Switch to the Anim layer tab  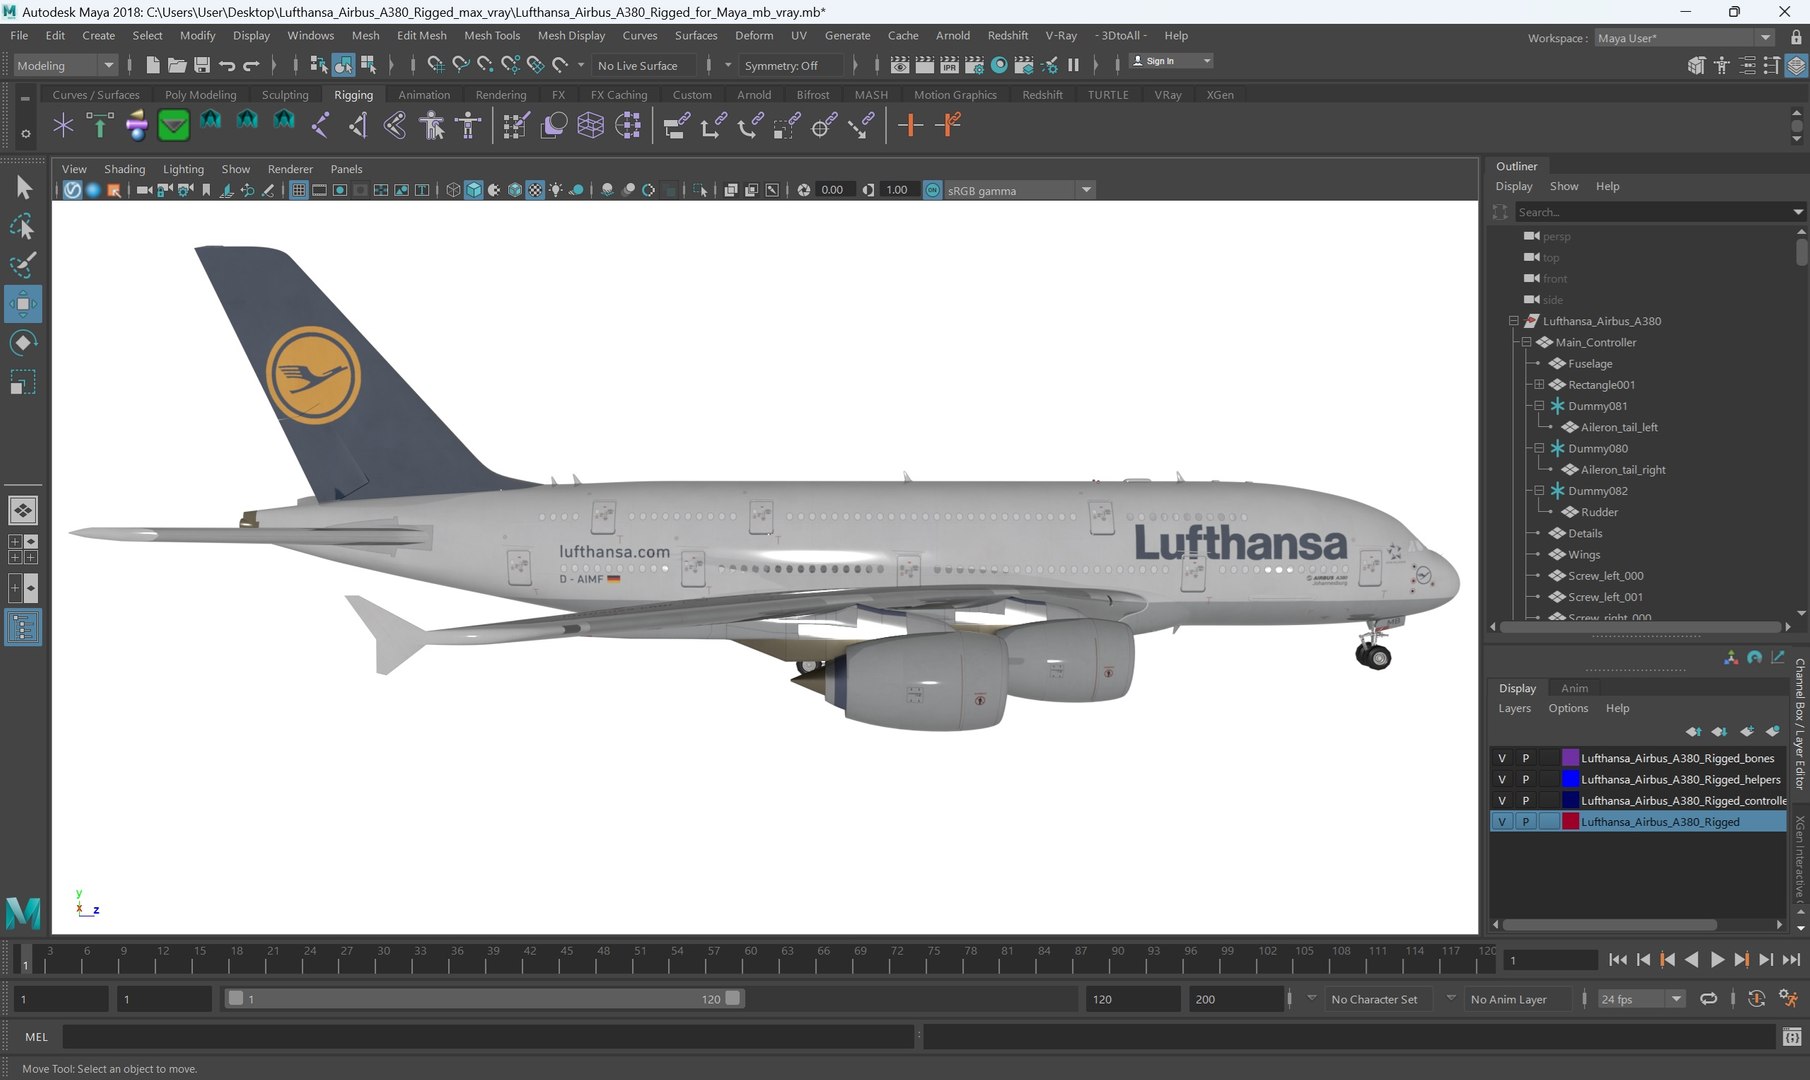tap(1574, 688)
